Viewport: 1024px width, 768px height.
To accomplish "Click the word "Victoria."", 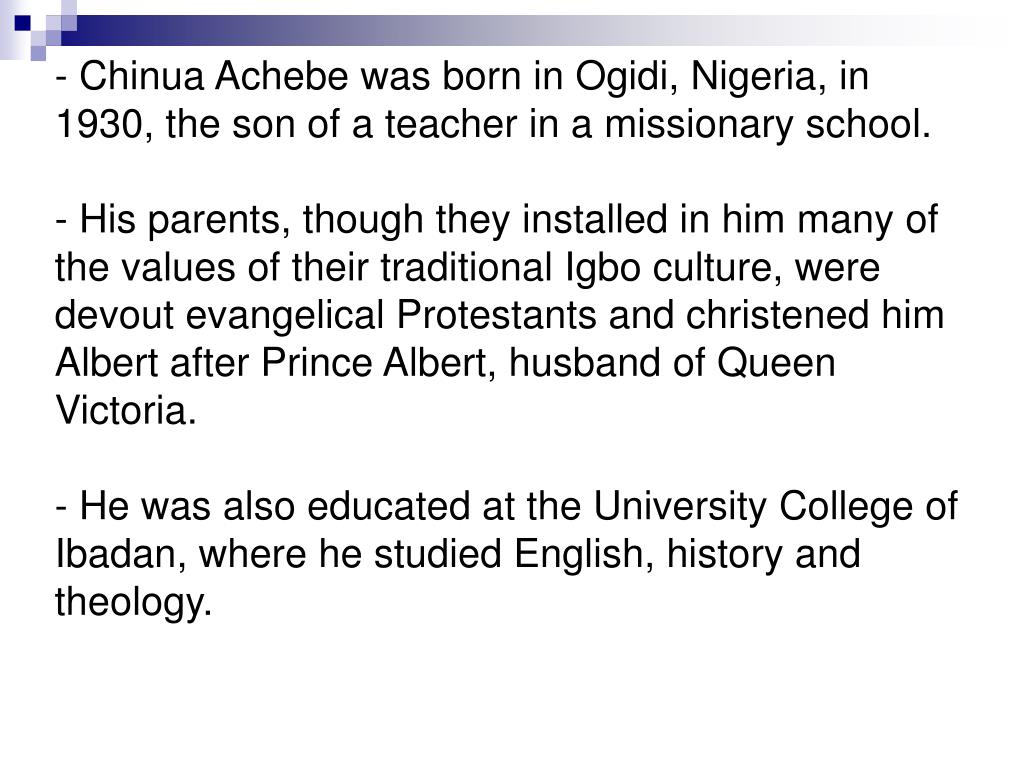I will point(125,411).
